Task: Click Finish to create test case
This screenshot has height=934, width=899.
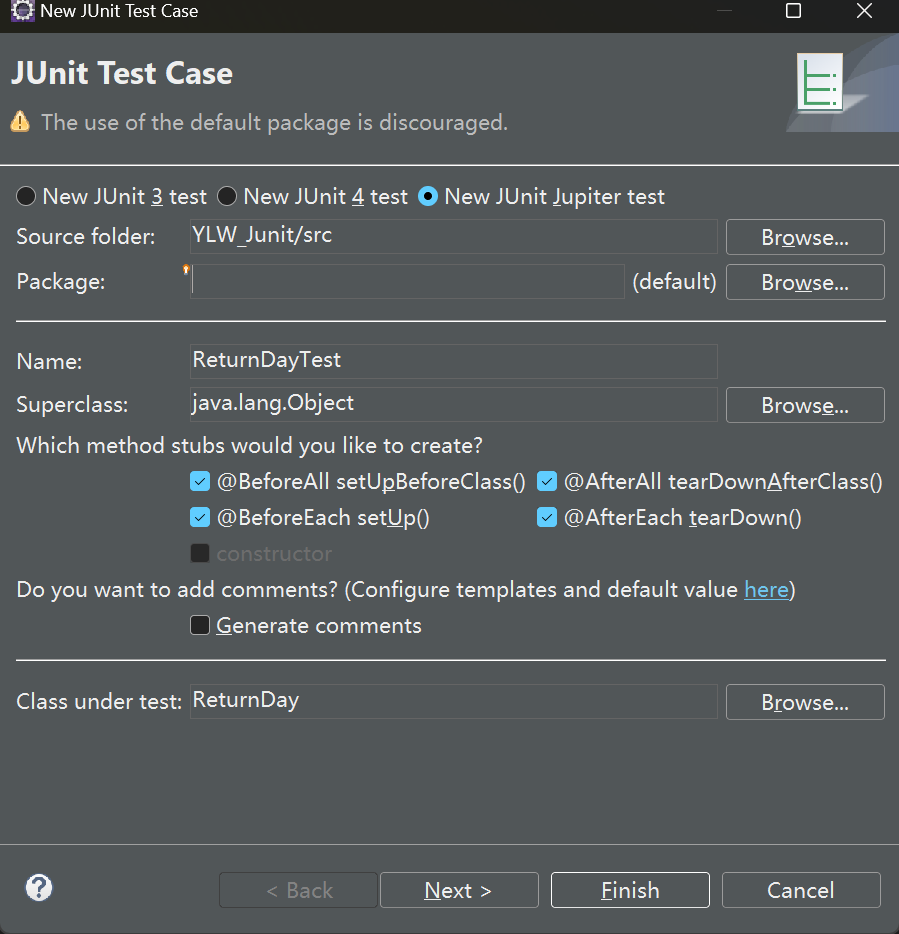Action: pyautogui.click(x=630, y=890)
